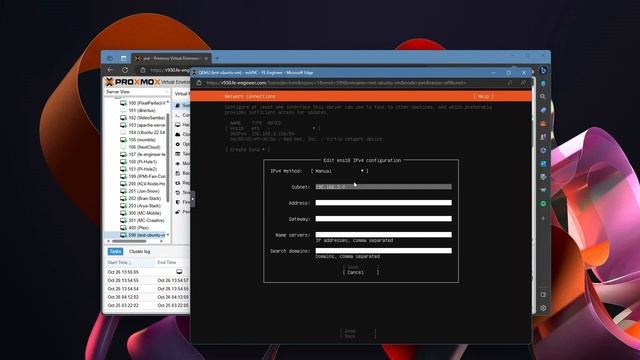The width and height of the screenshot is (640, 360).
Task: Click the refresh icon in Proxmox browser window
Action: pos(125,70)
